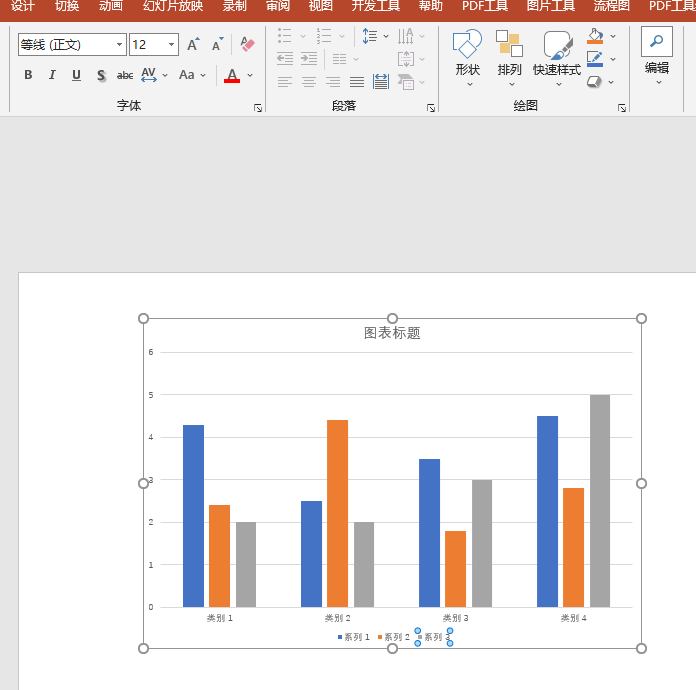Increase font size with the larger A icon
The width and height of the screenshot is (696, 690).
coord(193,44)
